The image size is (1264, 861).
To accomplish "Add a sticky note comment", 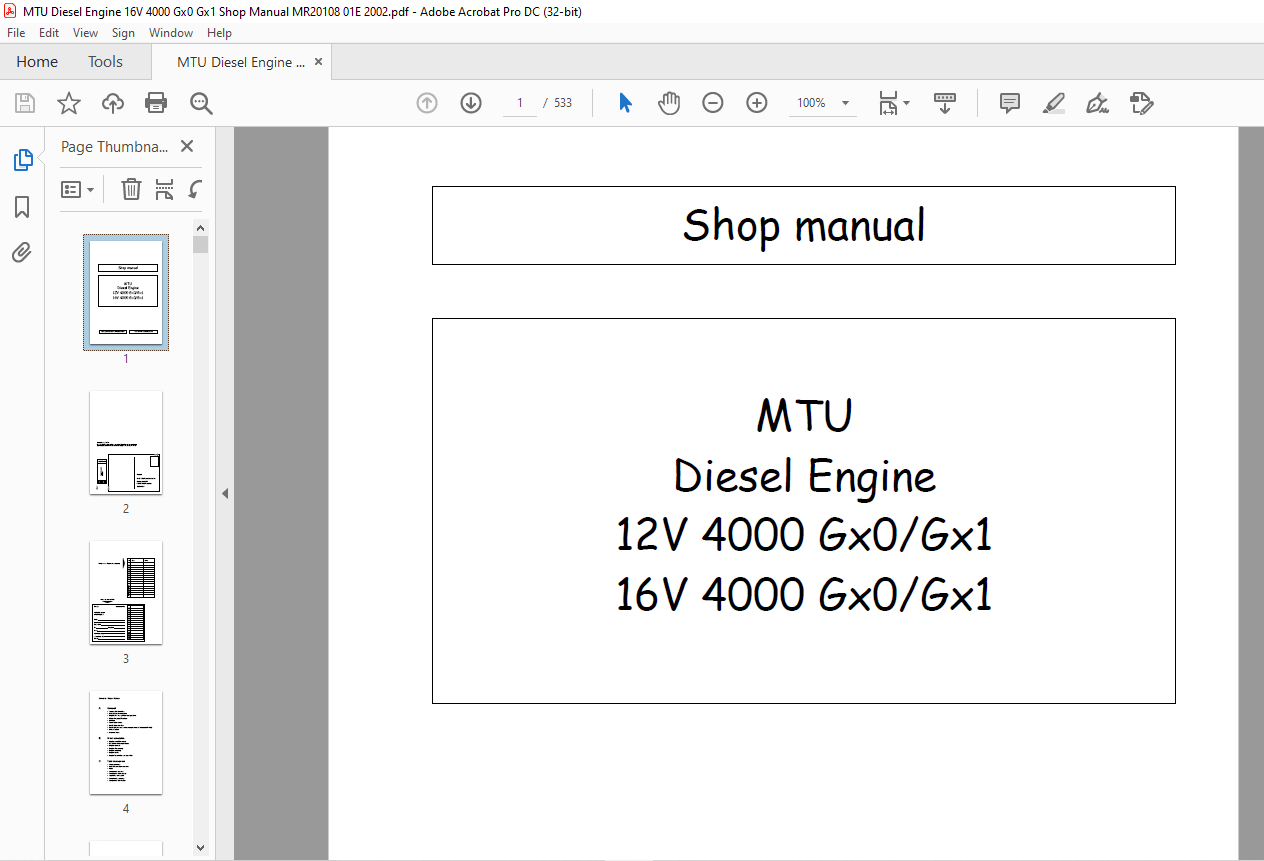I will pos(1010,103).
